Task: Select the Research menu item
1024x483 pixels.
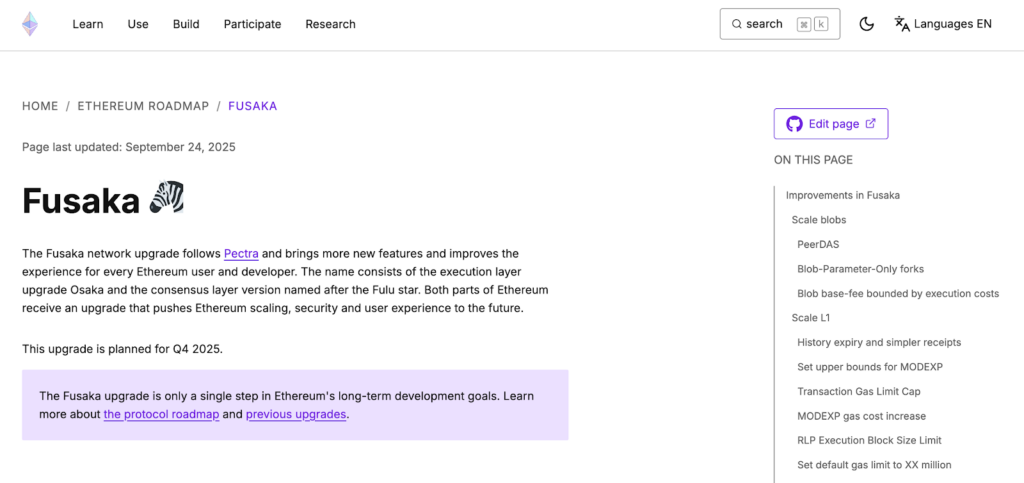Action: coord(330,24)
